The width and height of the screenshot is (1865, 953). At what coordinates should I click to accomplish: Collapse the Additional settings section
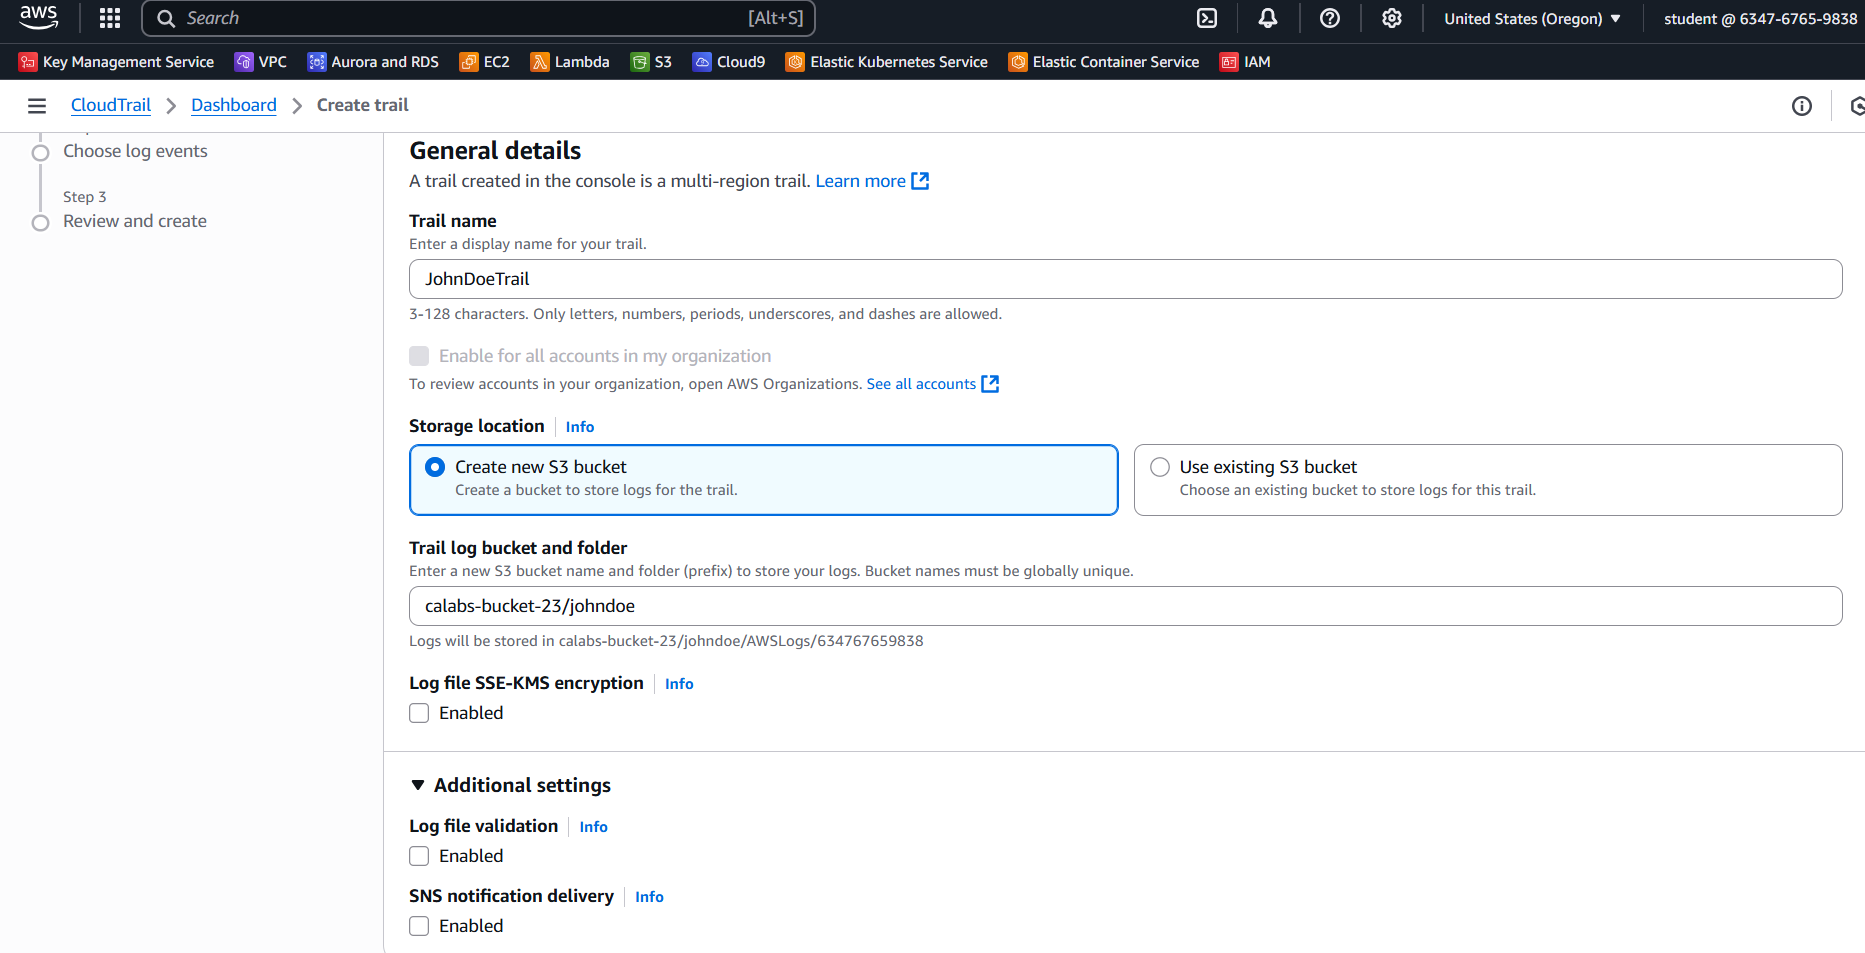coord(418,785)
